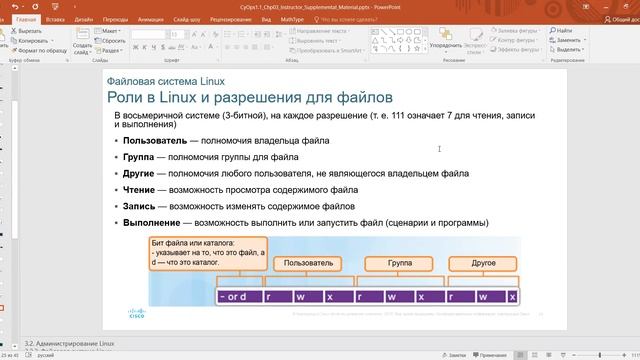Click Направление текста dropdown
Image resolution: width=640 pixels, height=360 pixels.
point(320,31)
